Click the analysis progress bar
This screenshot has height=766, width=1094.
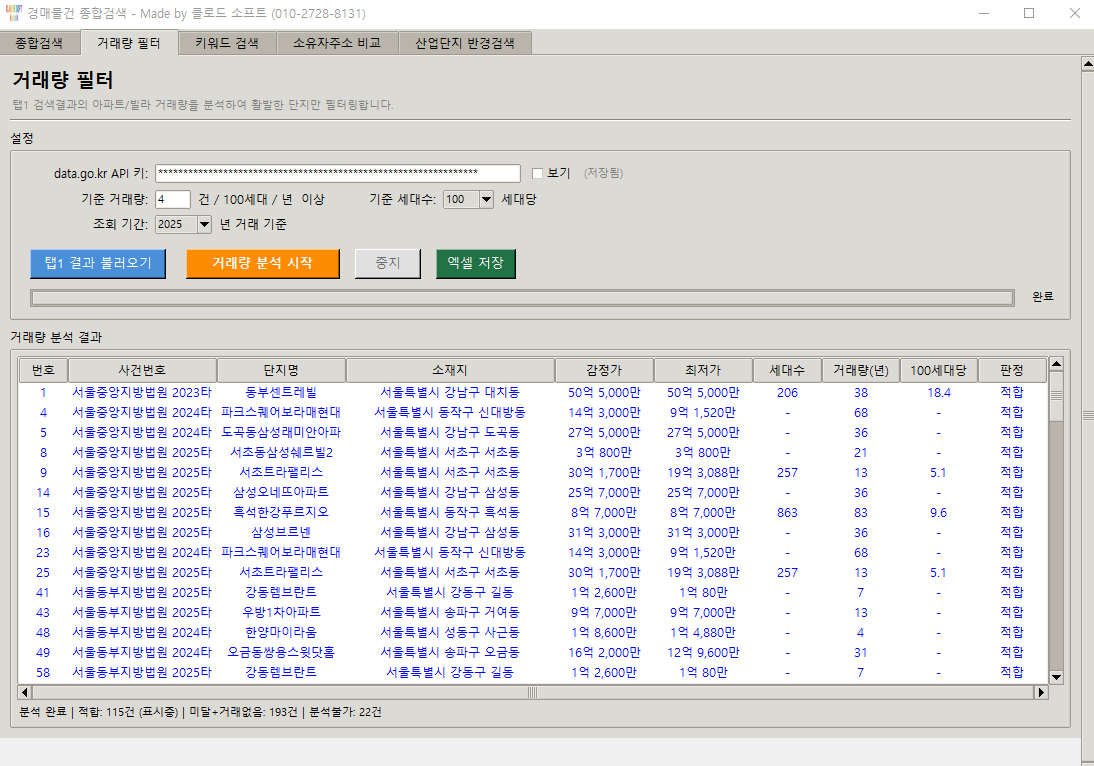click(521, 297)
